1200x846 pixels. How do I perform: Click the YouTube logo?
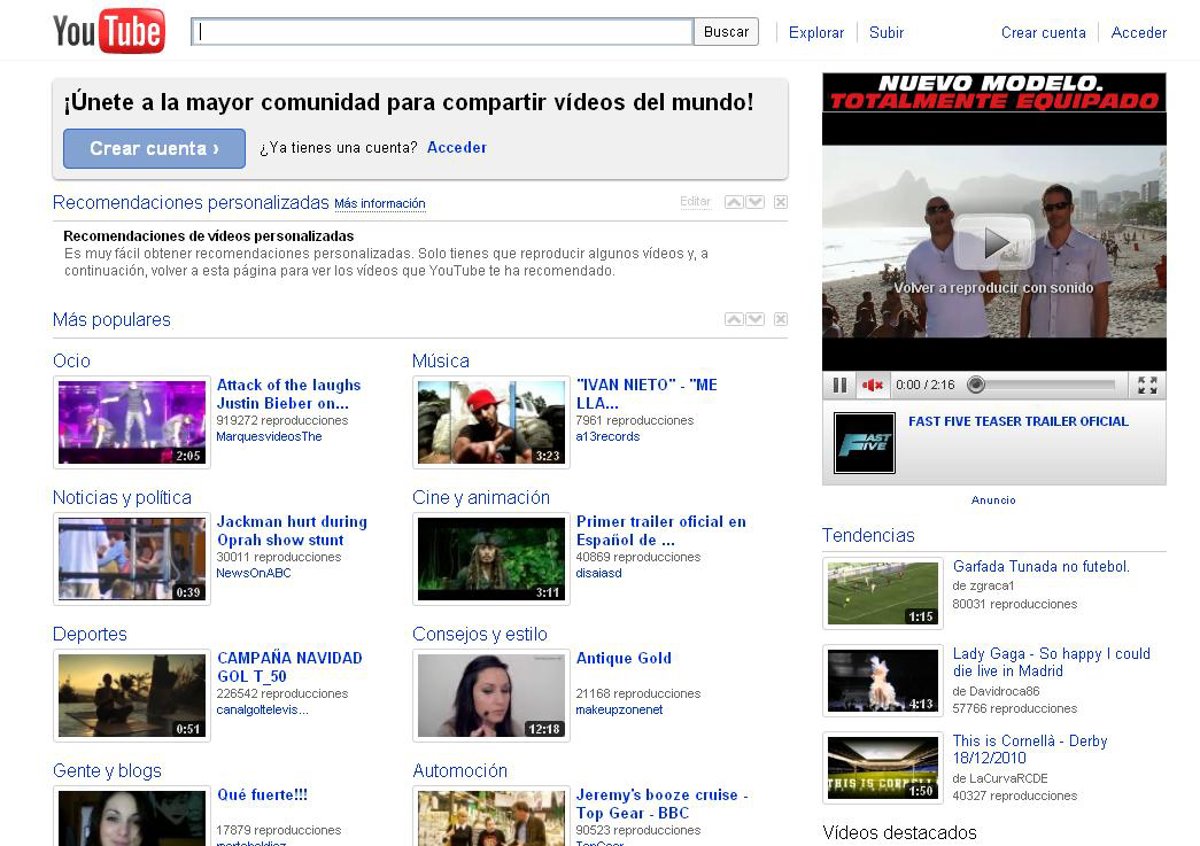coord(108,32)
